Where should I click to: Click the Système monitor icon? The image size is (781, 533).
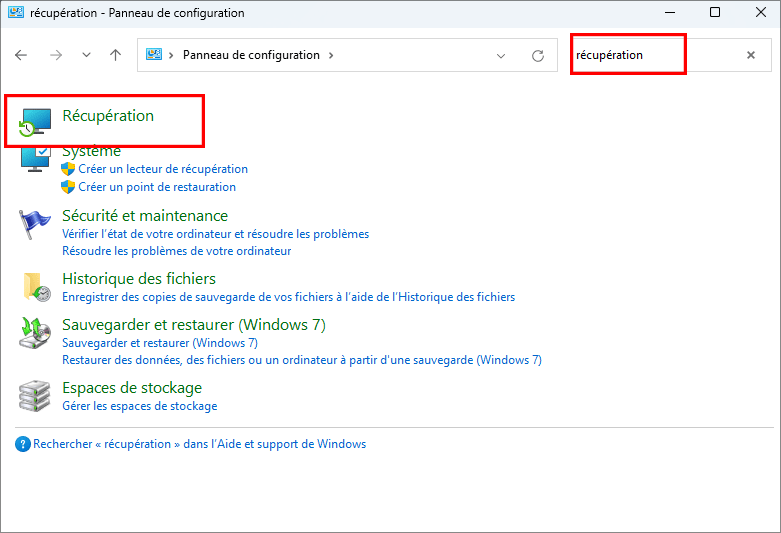click(x=35, y=159)
